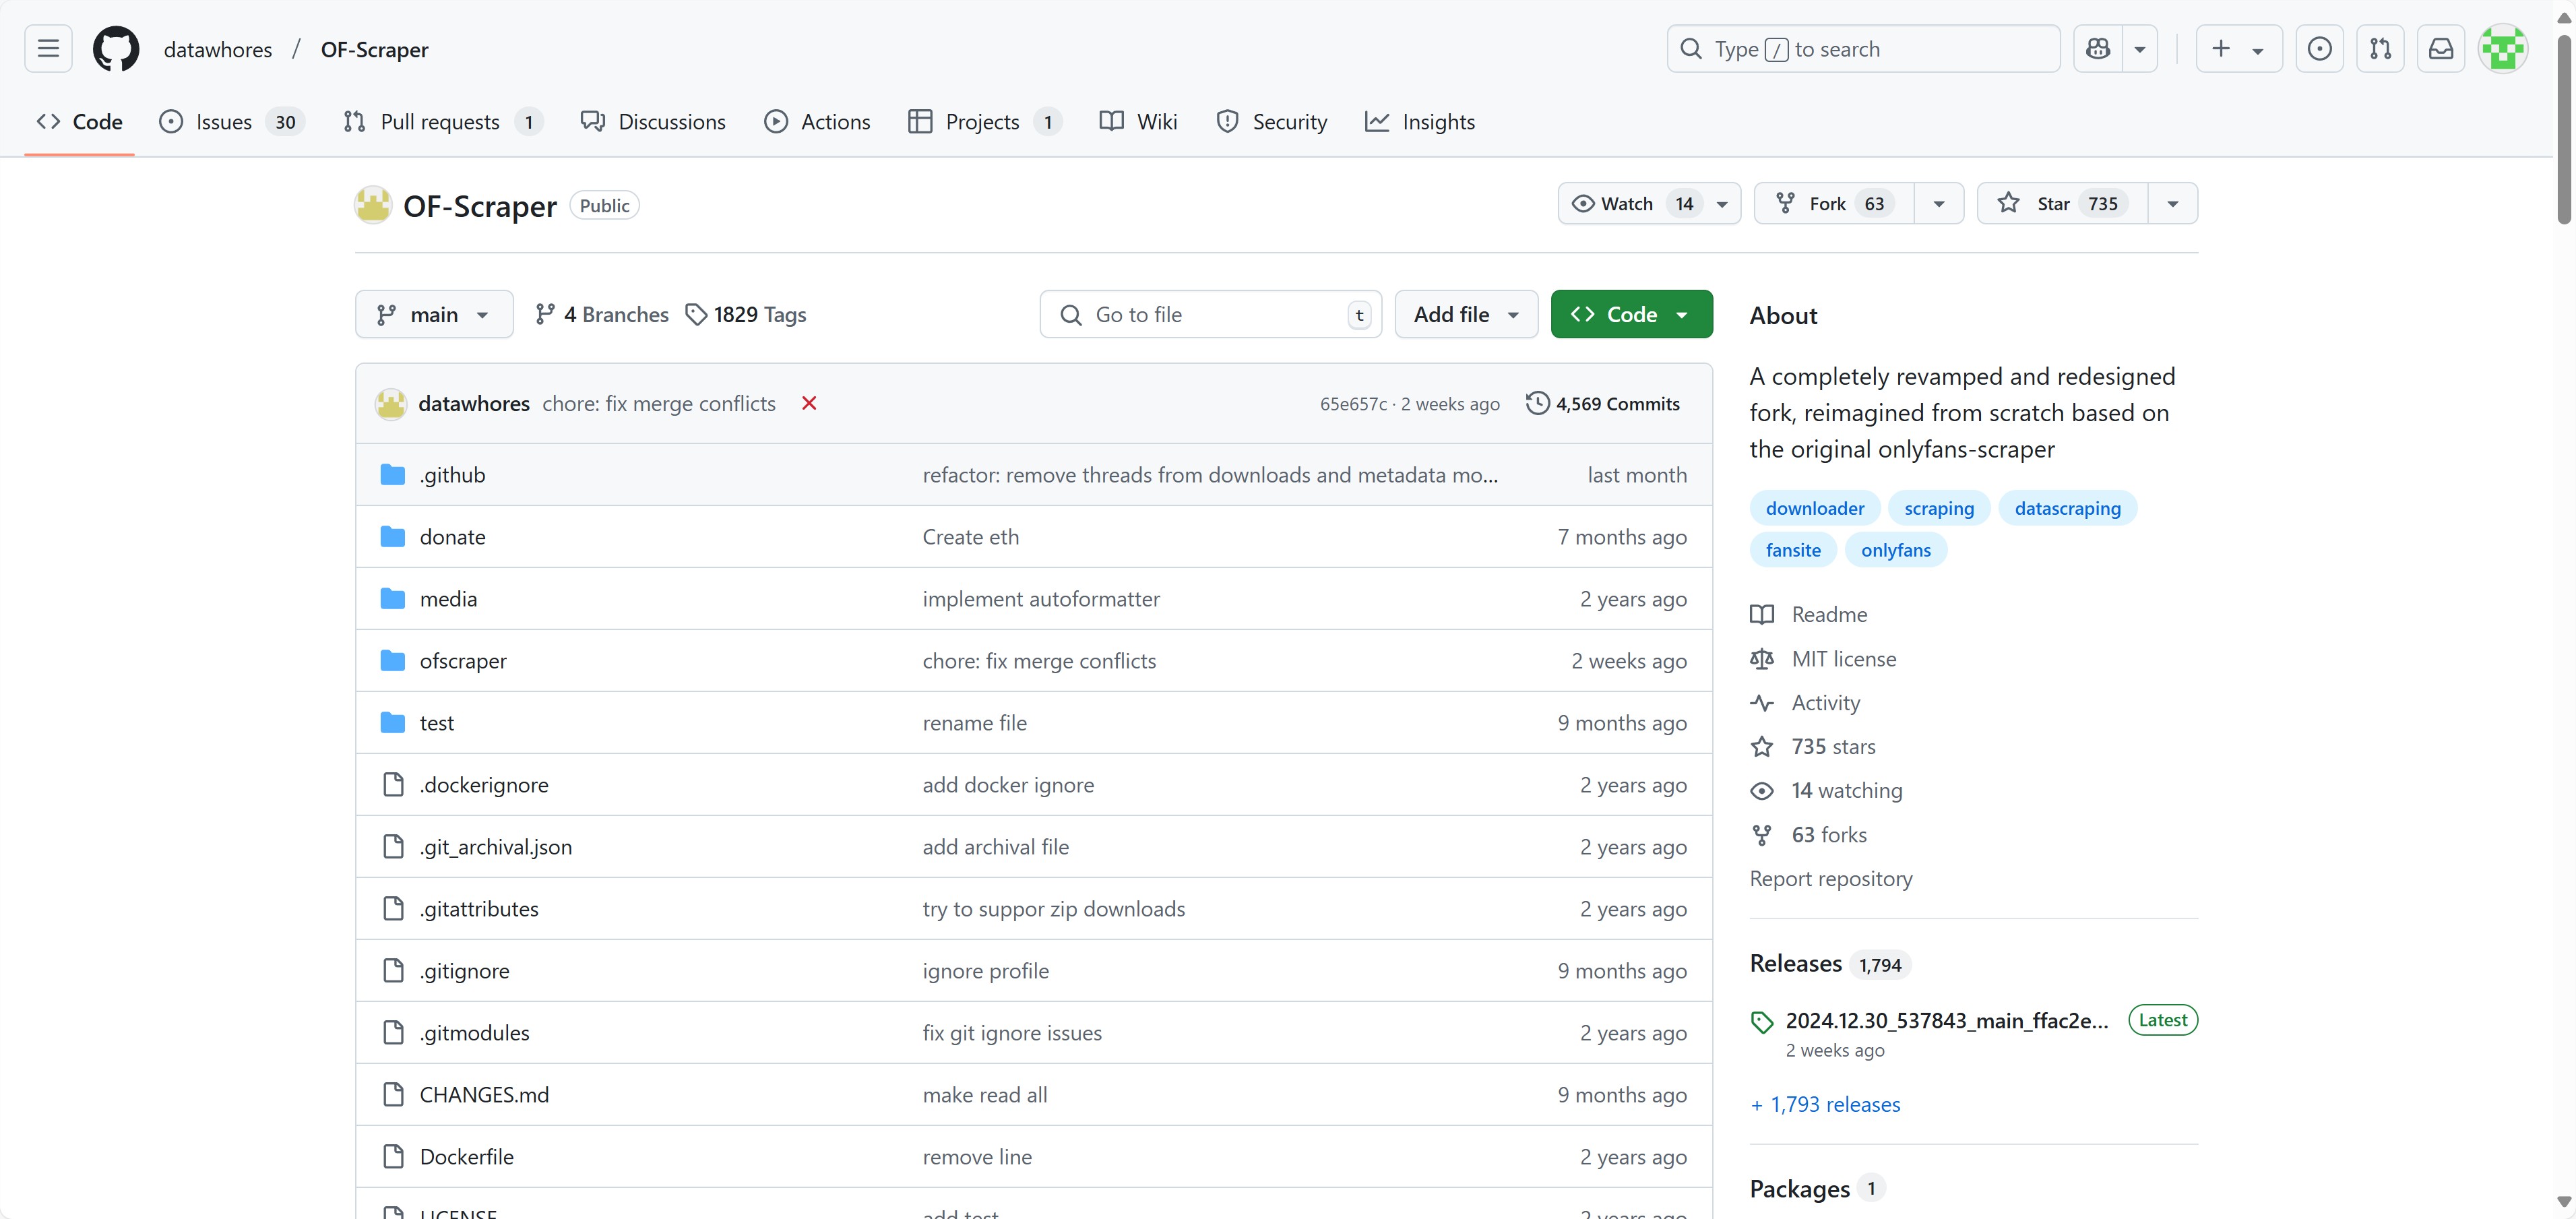Open the MIT license link

click(x=1843, y=658)
